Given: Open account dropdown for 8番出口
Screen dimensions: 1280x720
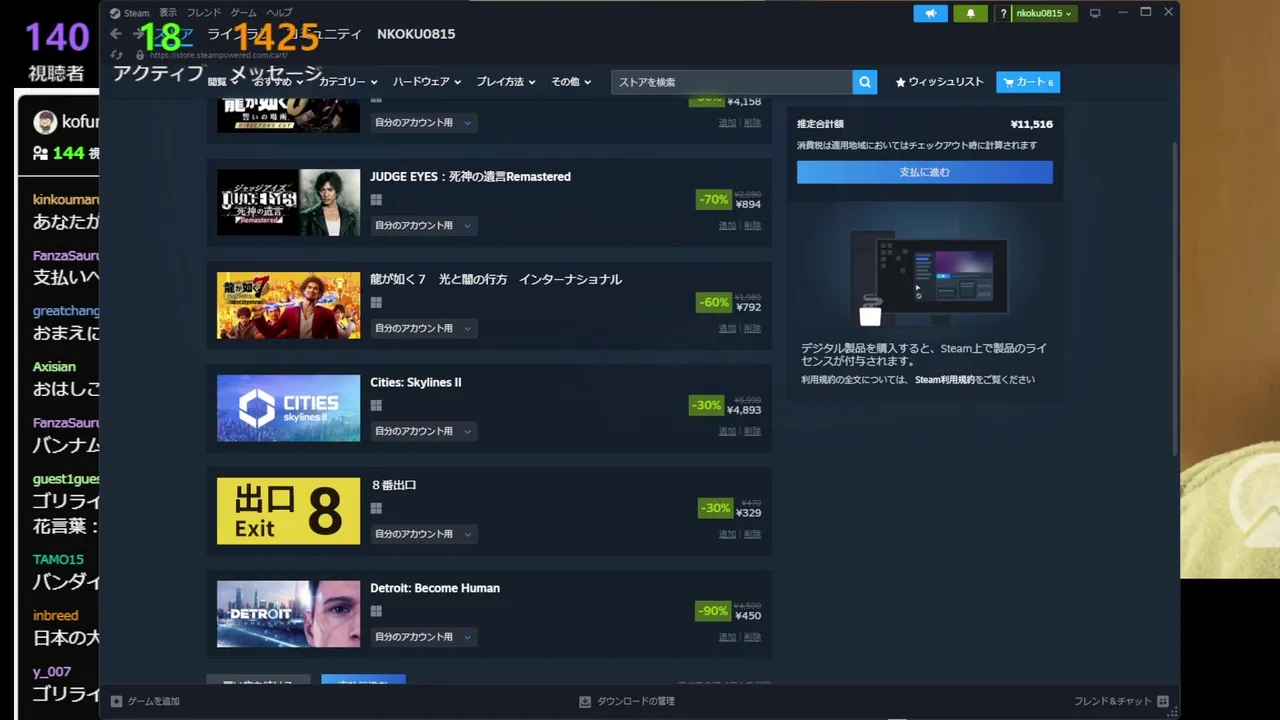Looking at the screenshot, I should pos(423,535).
